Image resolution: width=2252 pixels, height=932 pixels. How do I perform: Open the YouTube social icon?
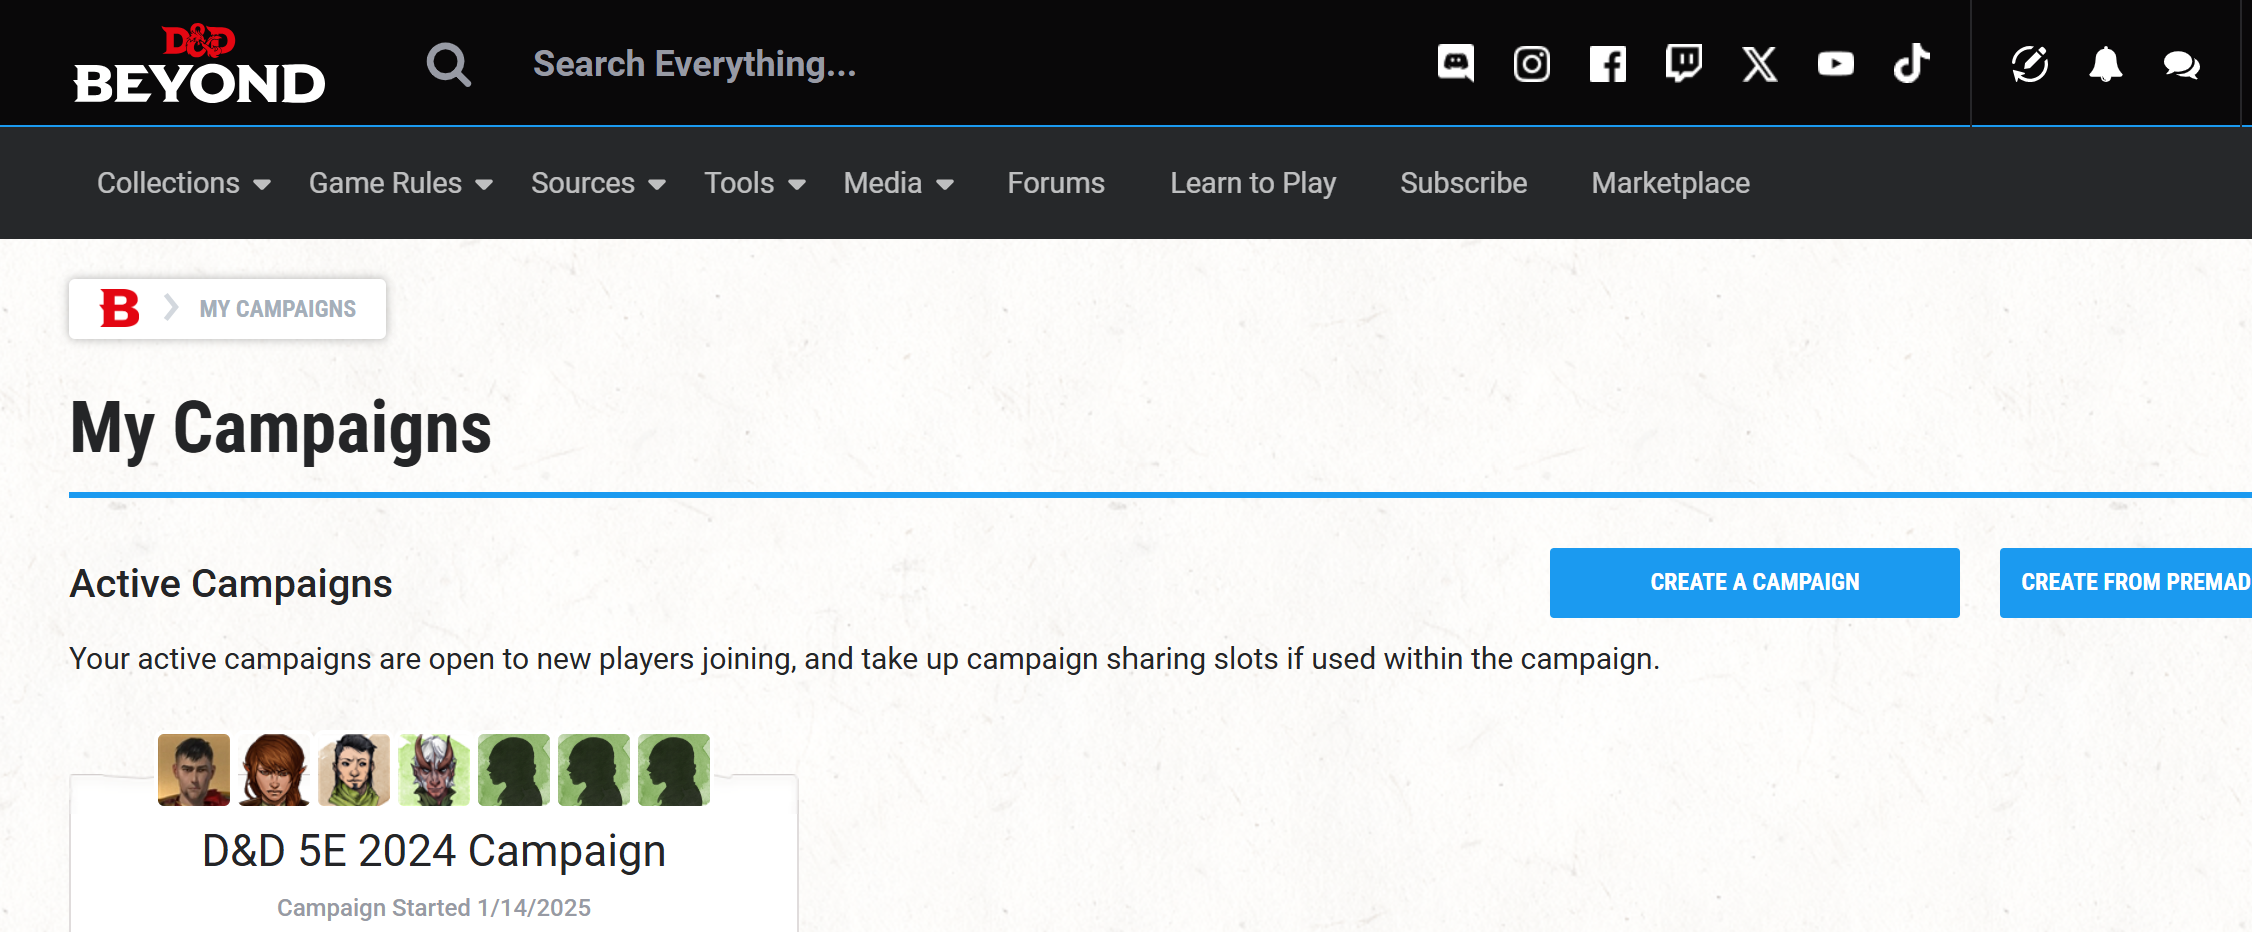(x=1835, y=64)
